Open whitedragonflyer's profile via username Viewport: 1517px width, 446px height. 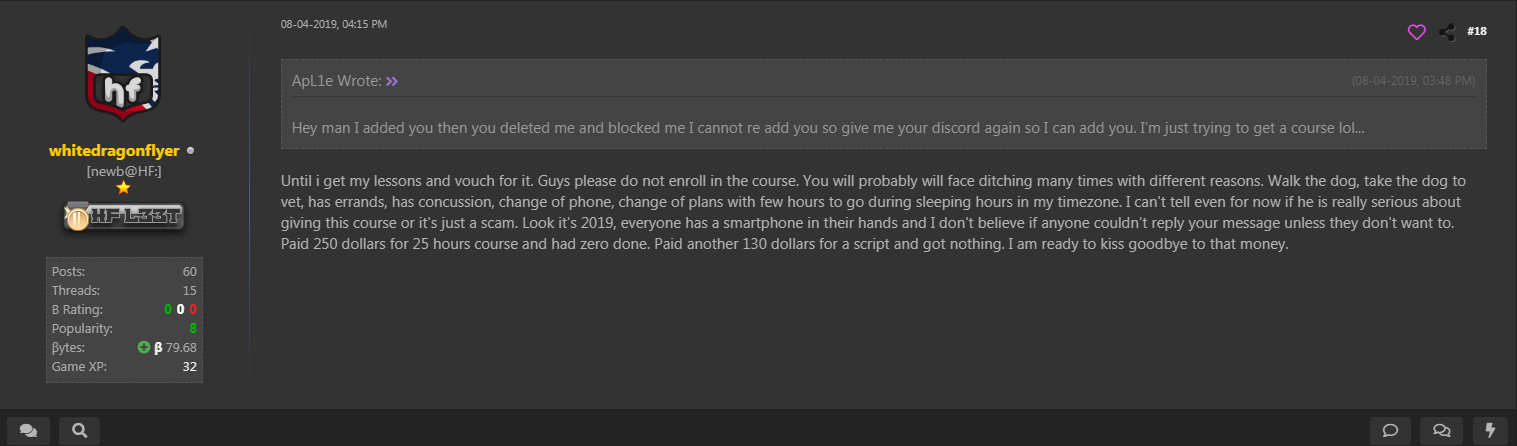click(114, 151)
